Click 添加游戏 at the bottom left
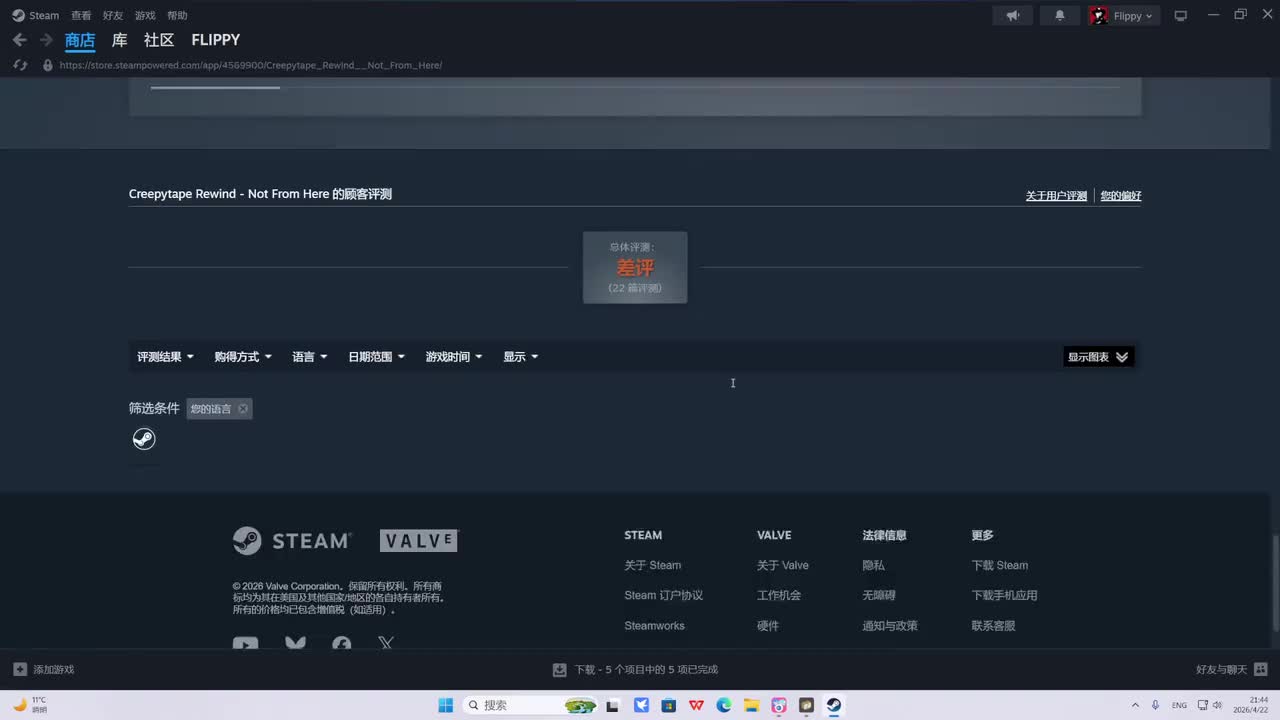The image size is (1280, 720). (44, 669)
